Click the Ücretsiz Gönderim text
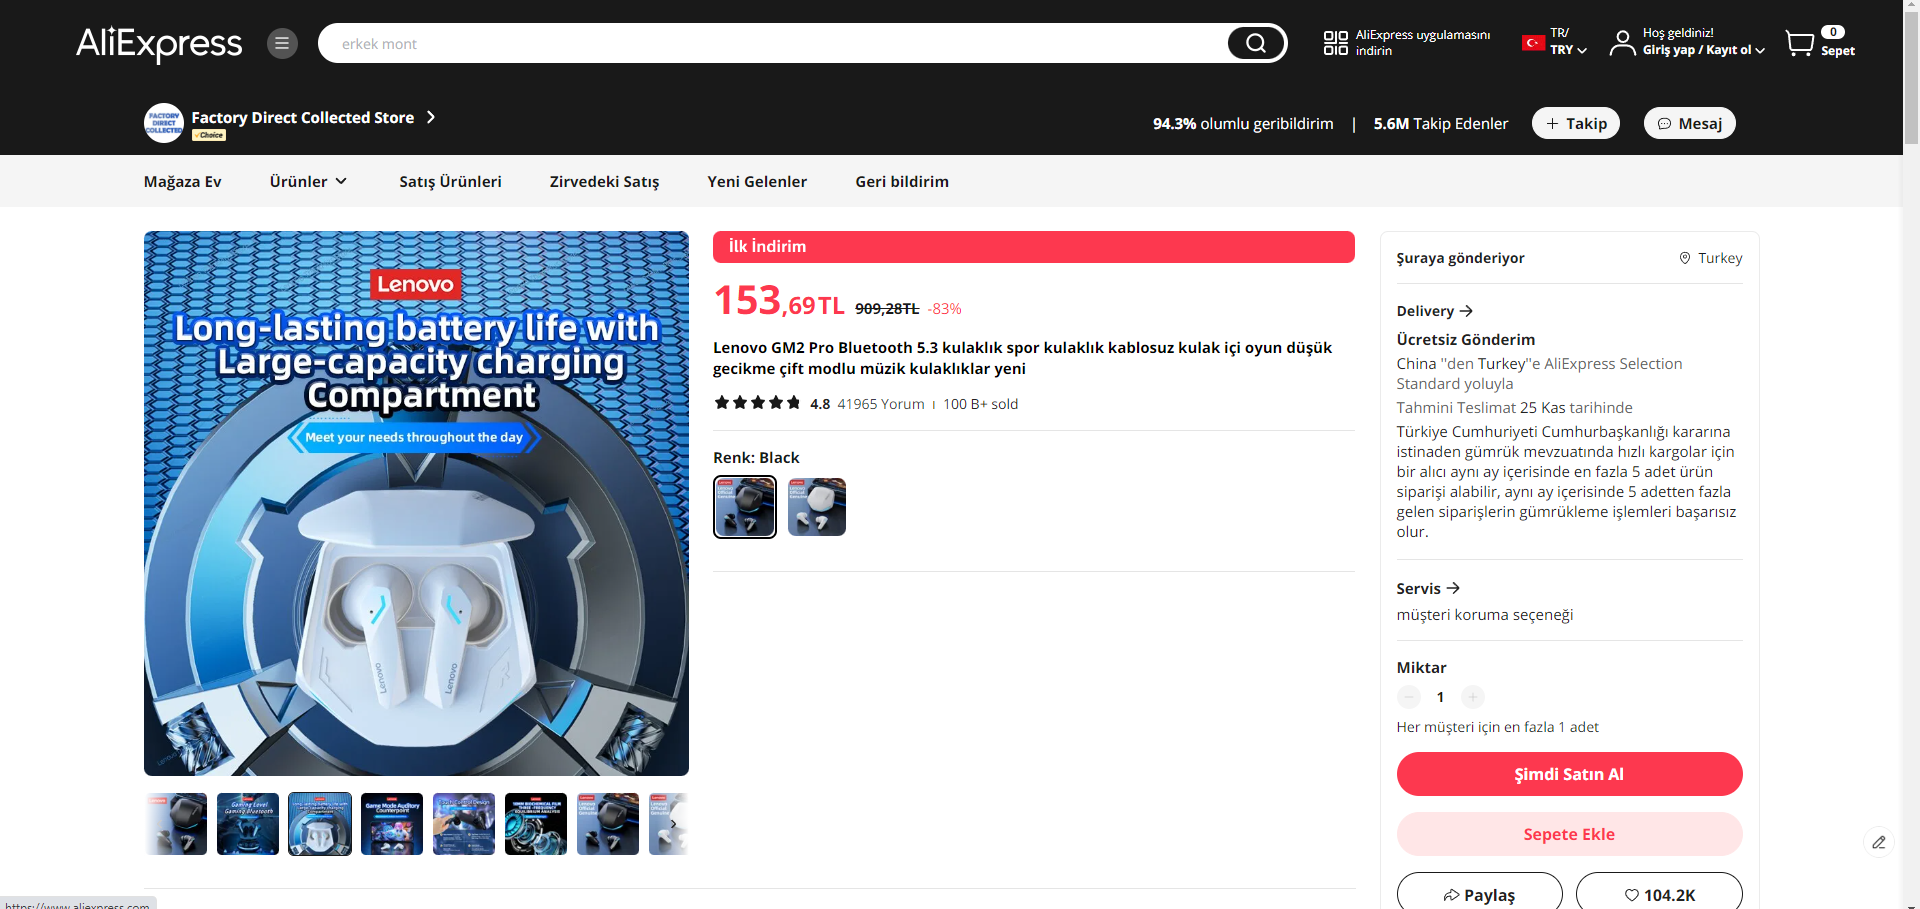 point(1466,340)
